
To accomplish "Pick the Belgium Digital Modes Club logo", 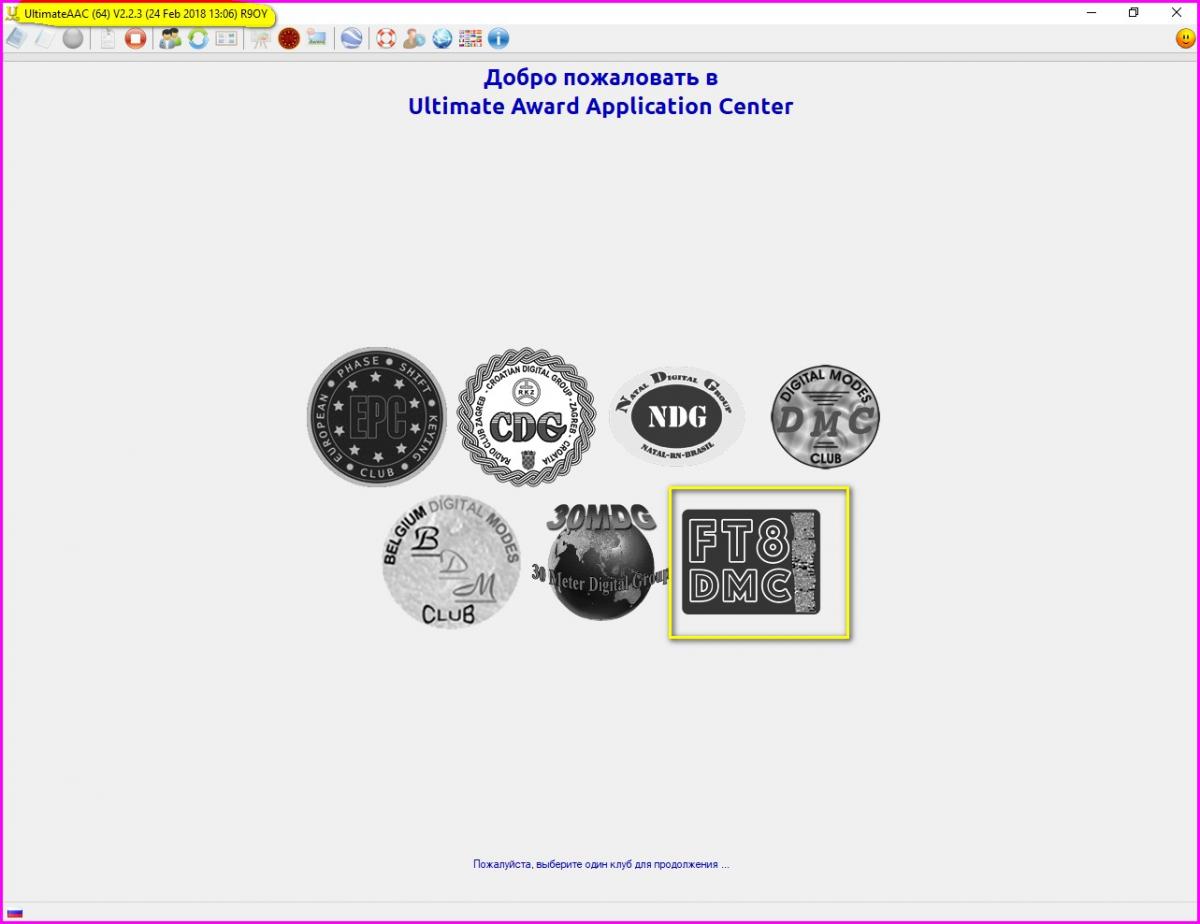I will [x=451, y=561].
